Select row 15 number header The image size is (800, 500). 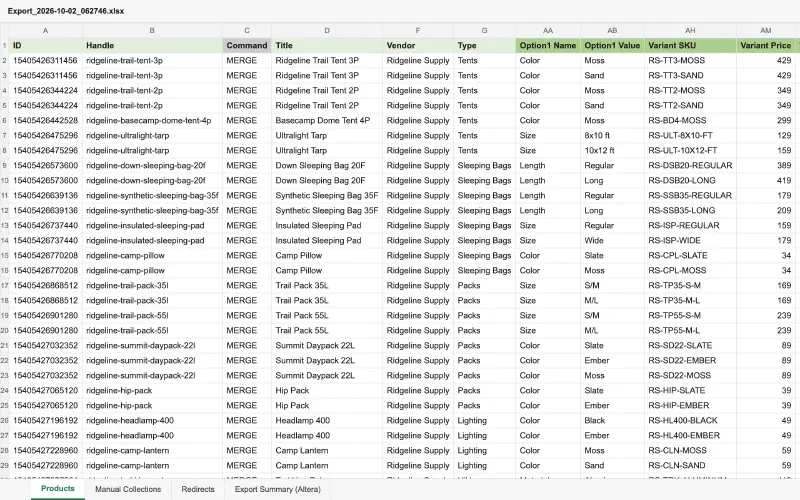click(x=4, y=256)
